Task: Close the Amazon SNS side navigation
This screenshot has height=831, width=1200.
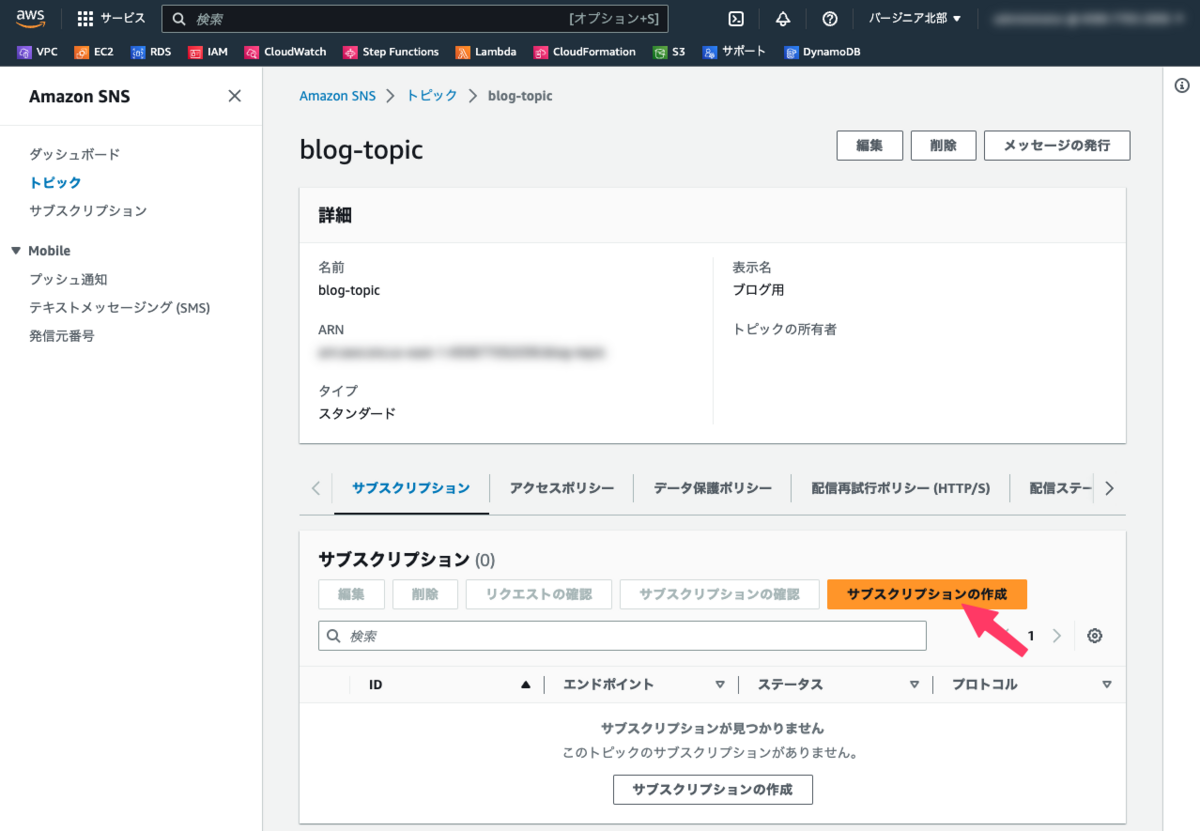Action: tap(235, 96)
